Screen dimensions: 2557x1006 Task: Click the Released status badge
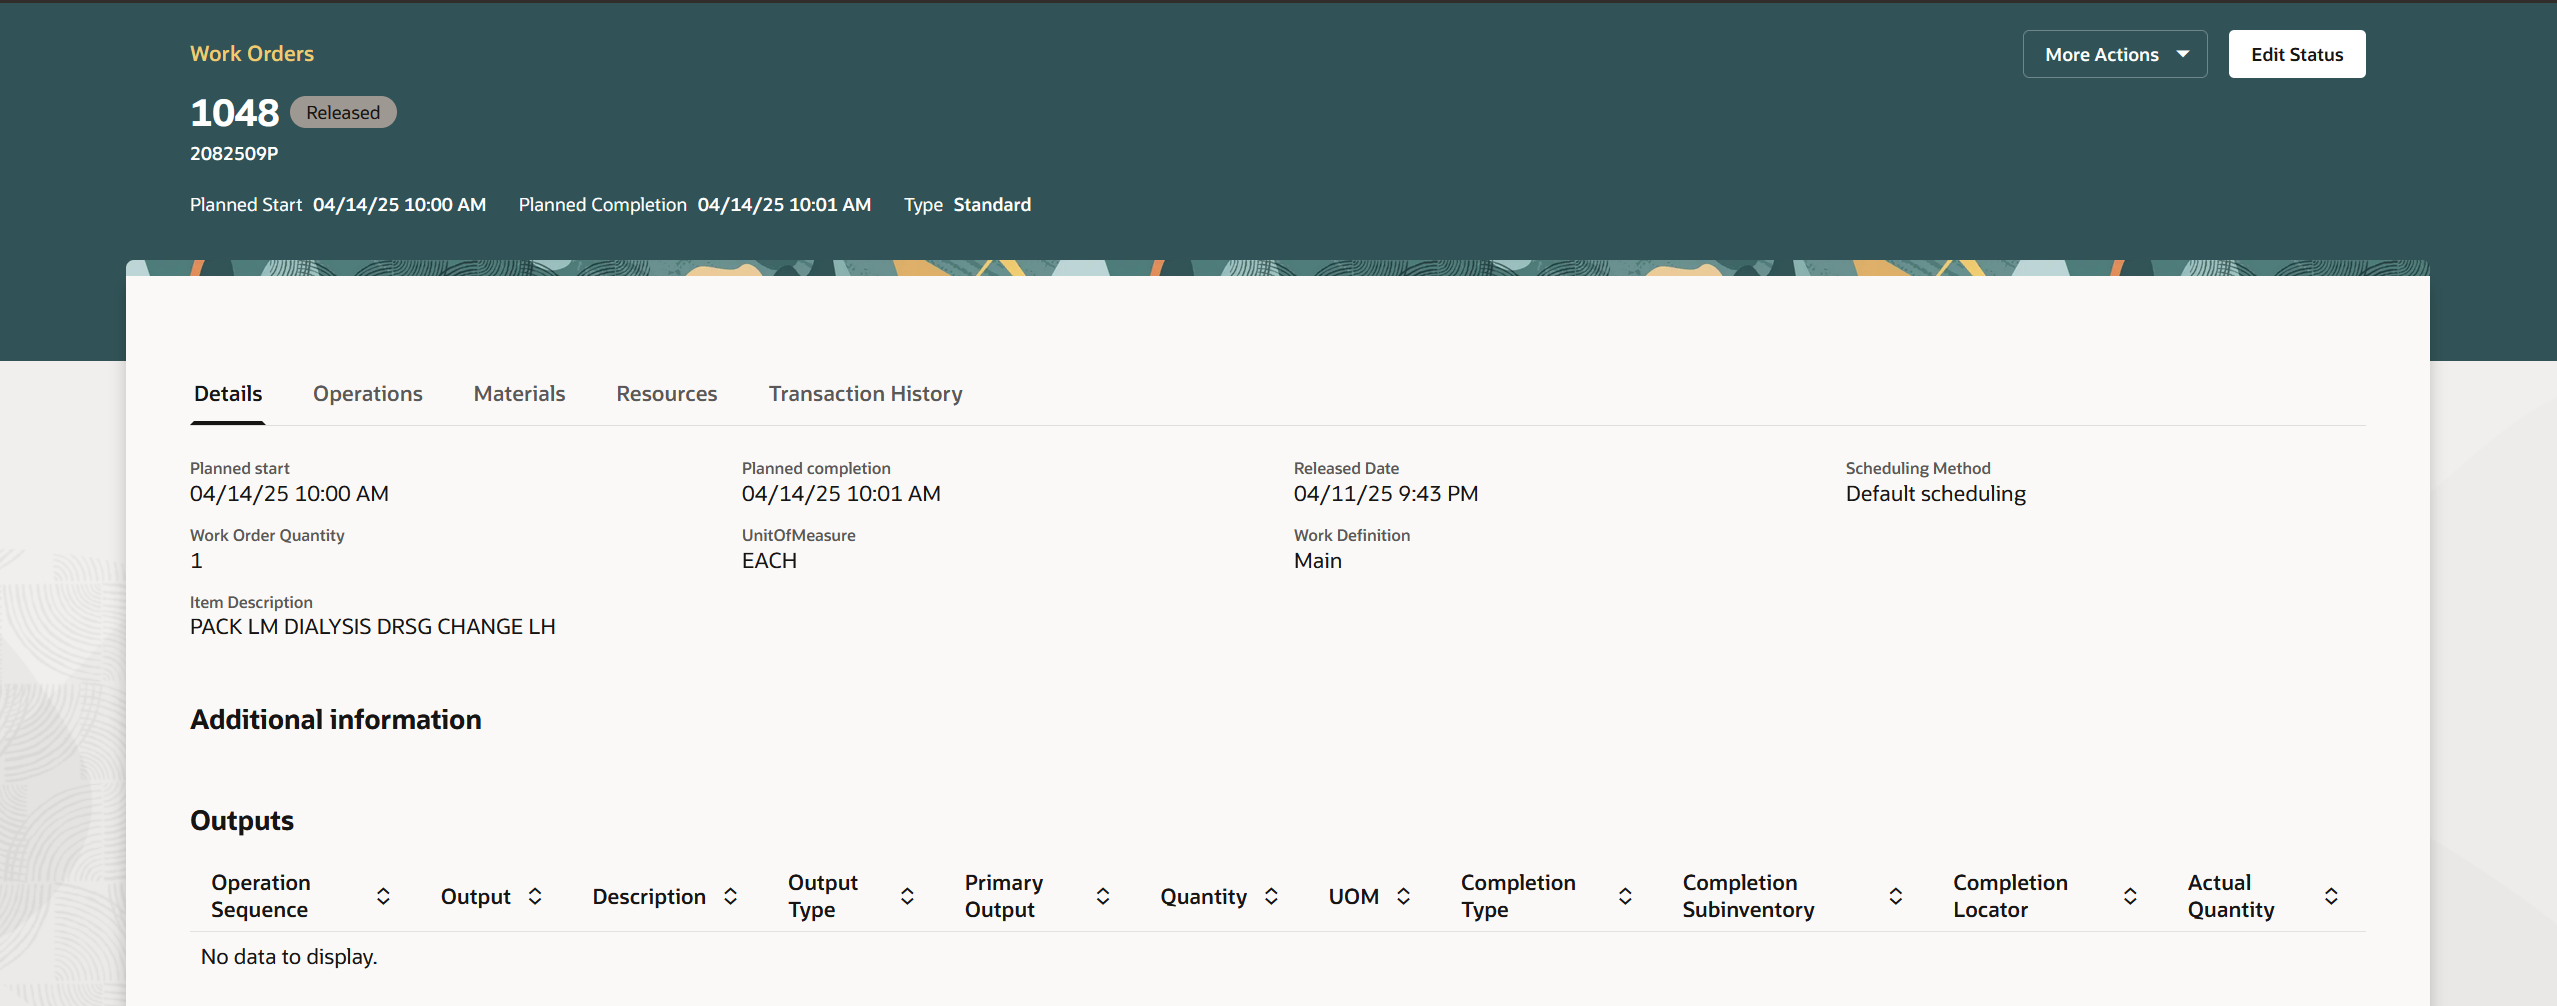(342, 111)
